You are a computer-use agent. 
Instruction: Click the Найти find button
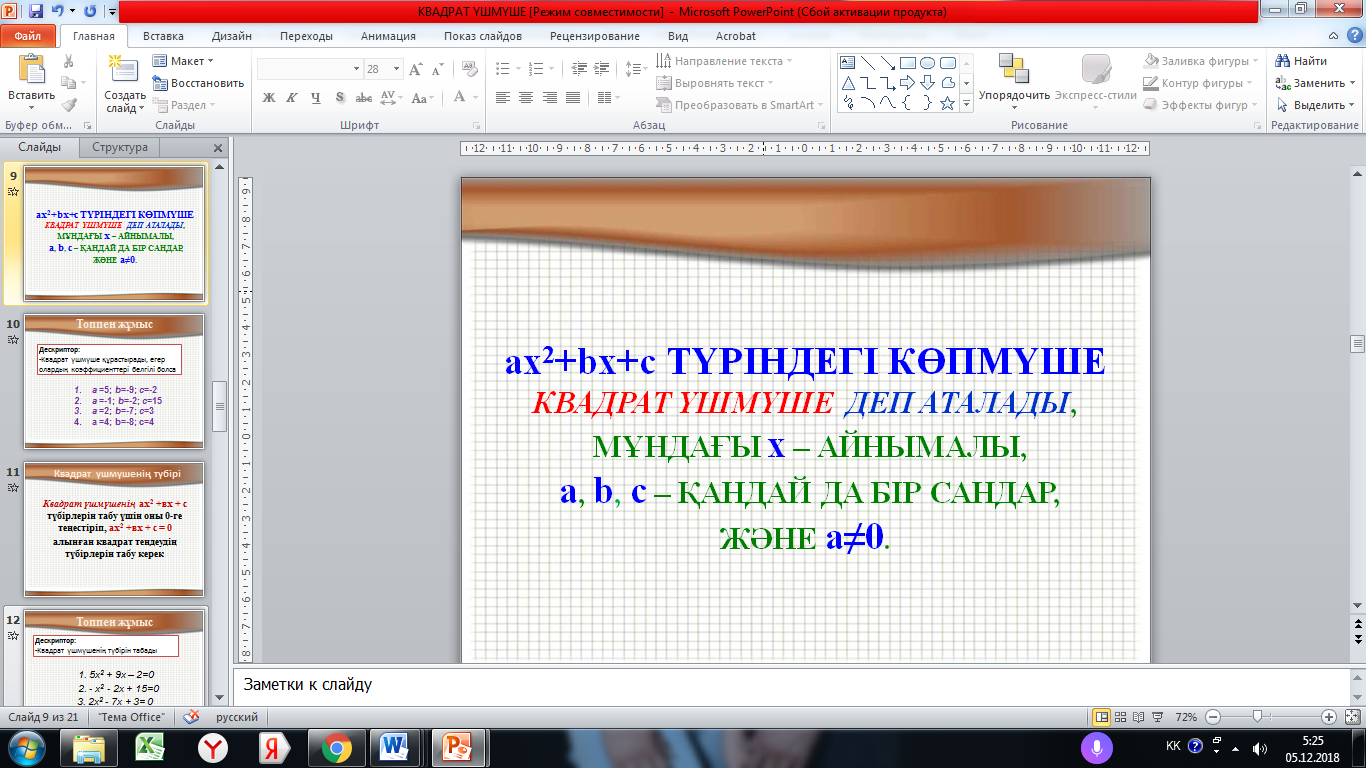pyautogui.click(x=1302, y=61)
